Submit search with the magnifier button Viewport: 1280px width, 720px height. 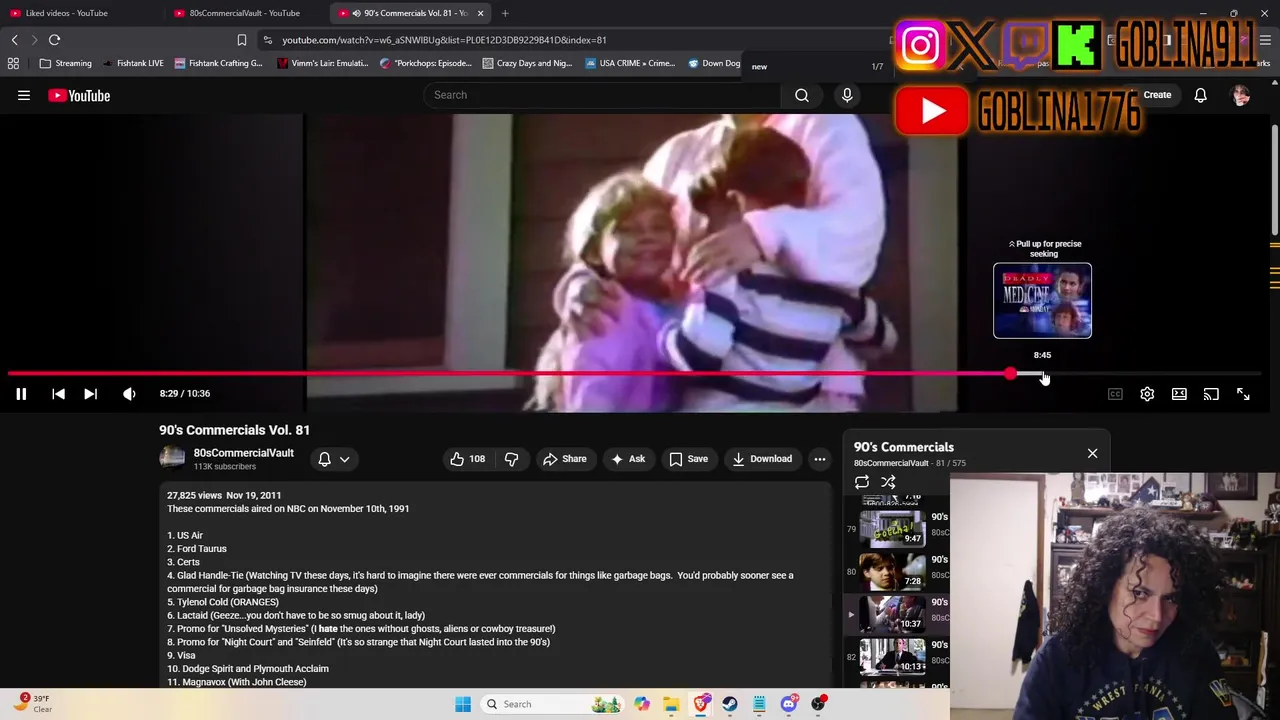[802, 95]
